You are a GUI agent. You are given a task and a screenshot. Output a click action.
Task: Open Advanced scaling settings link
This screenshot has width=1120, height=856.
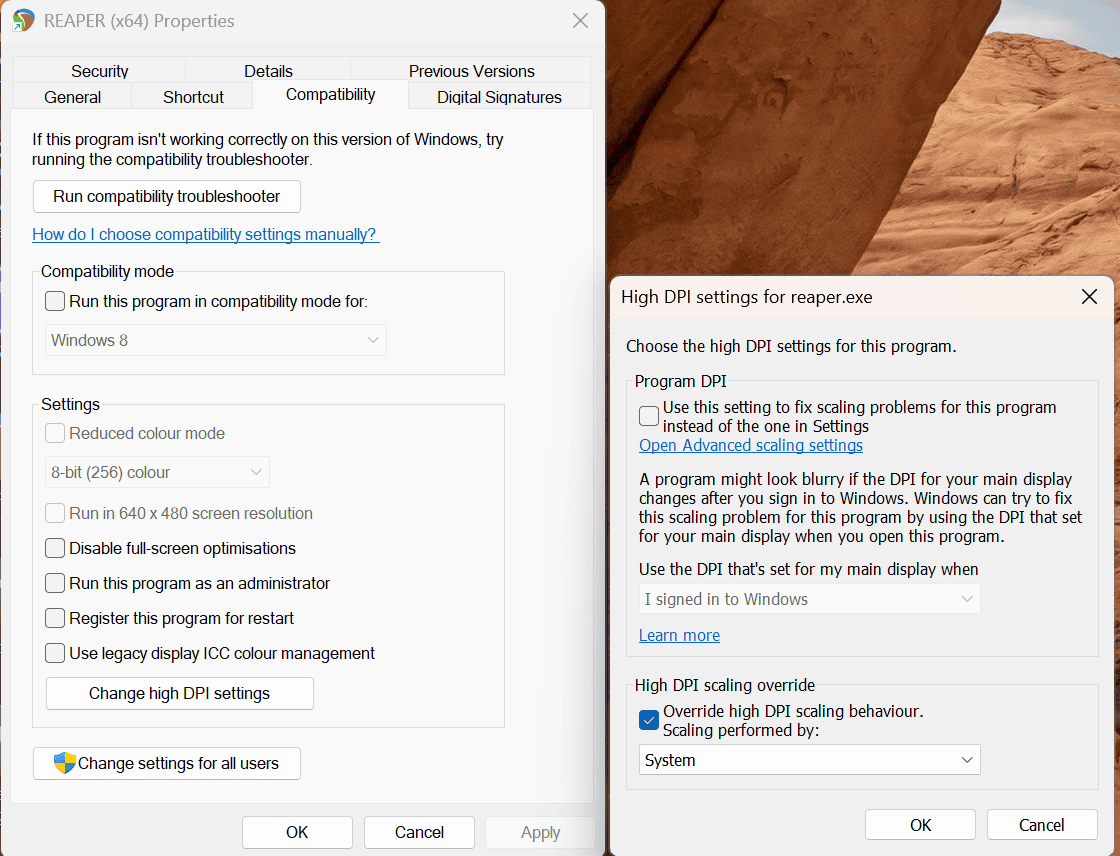coord(751,445)
